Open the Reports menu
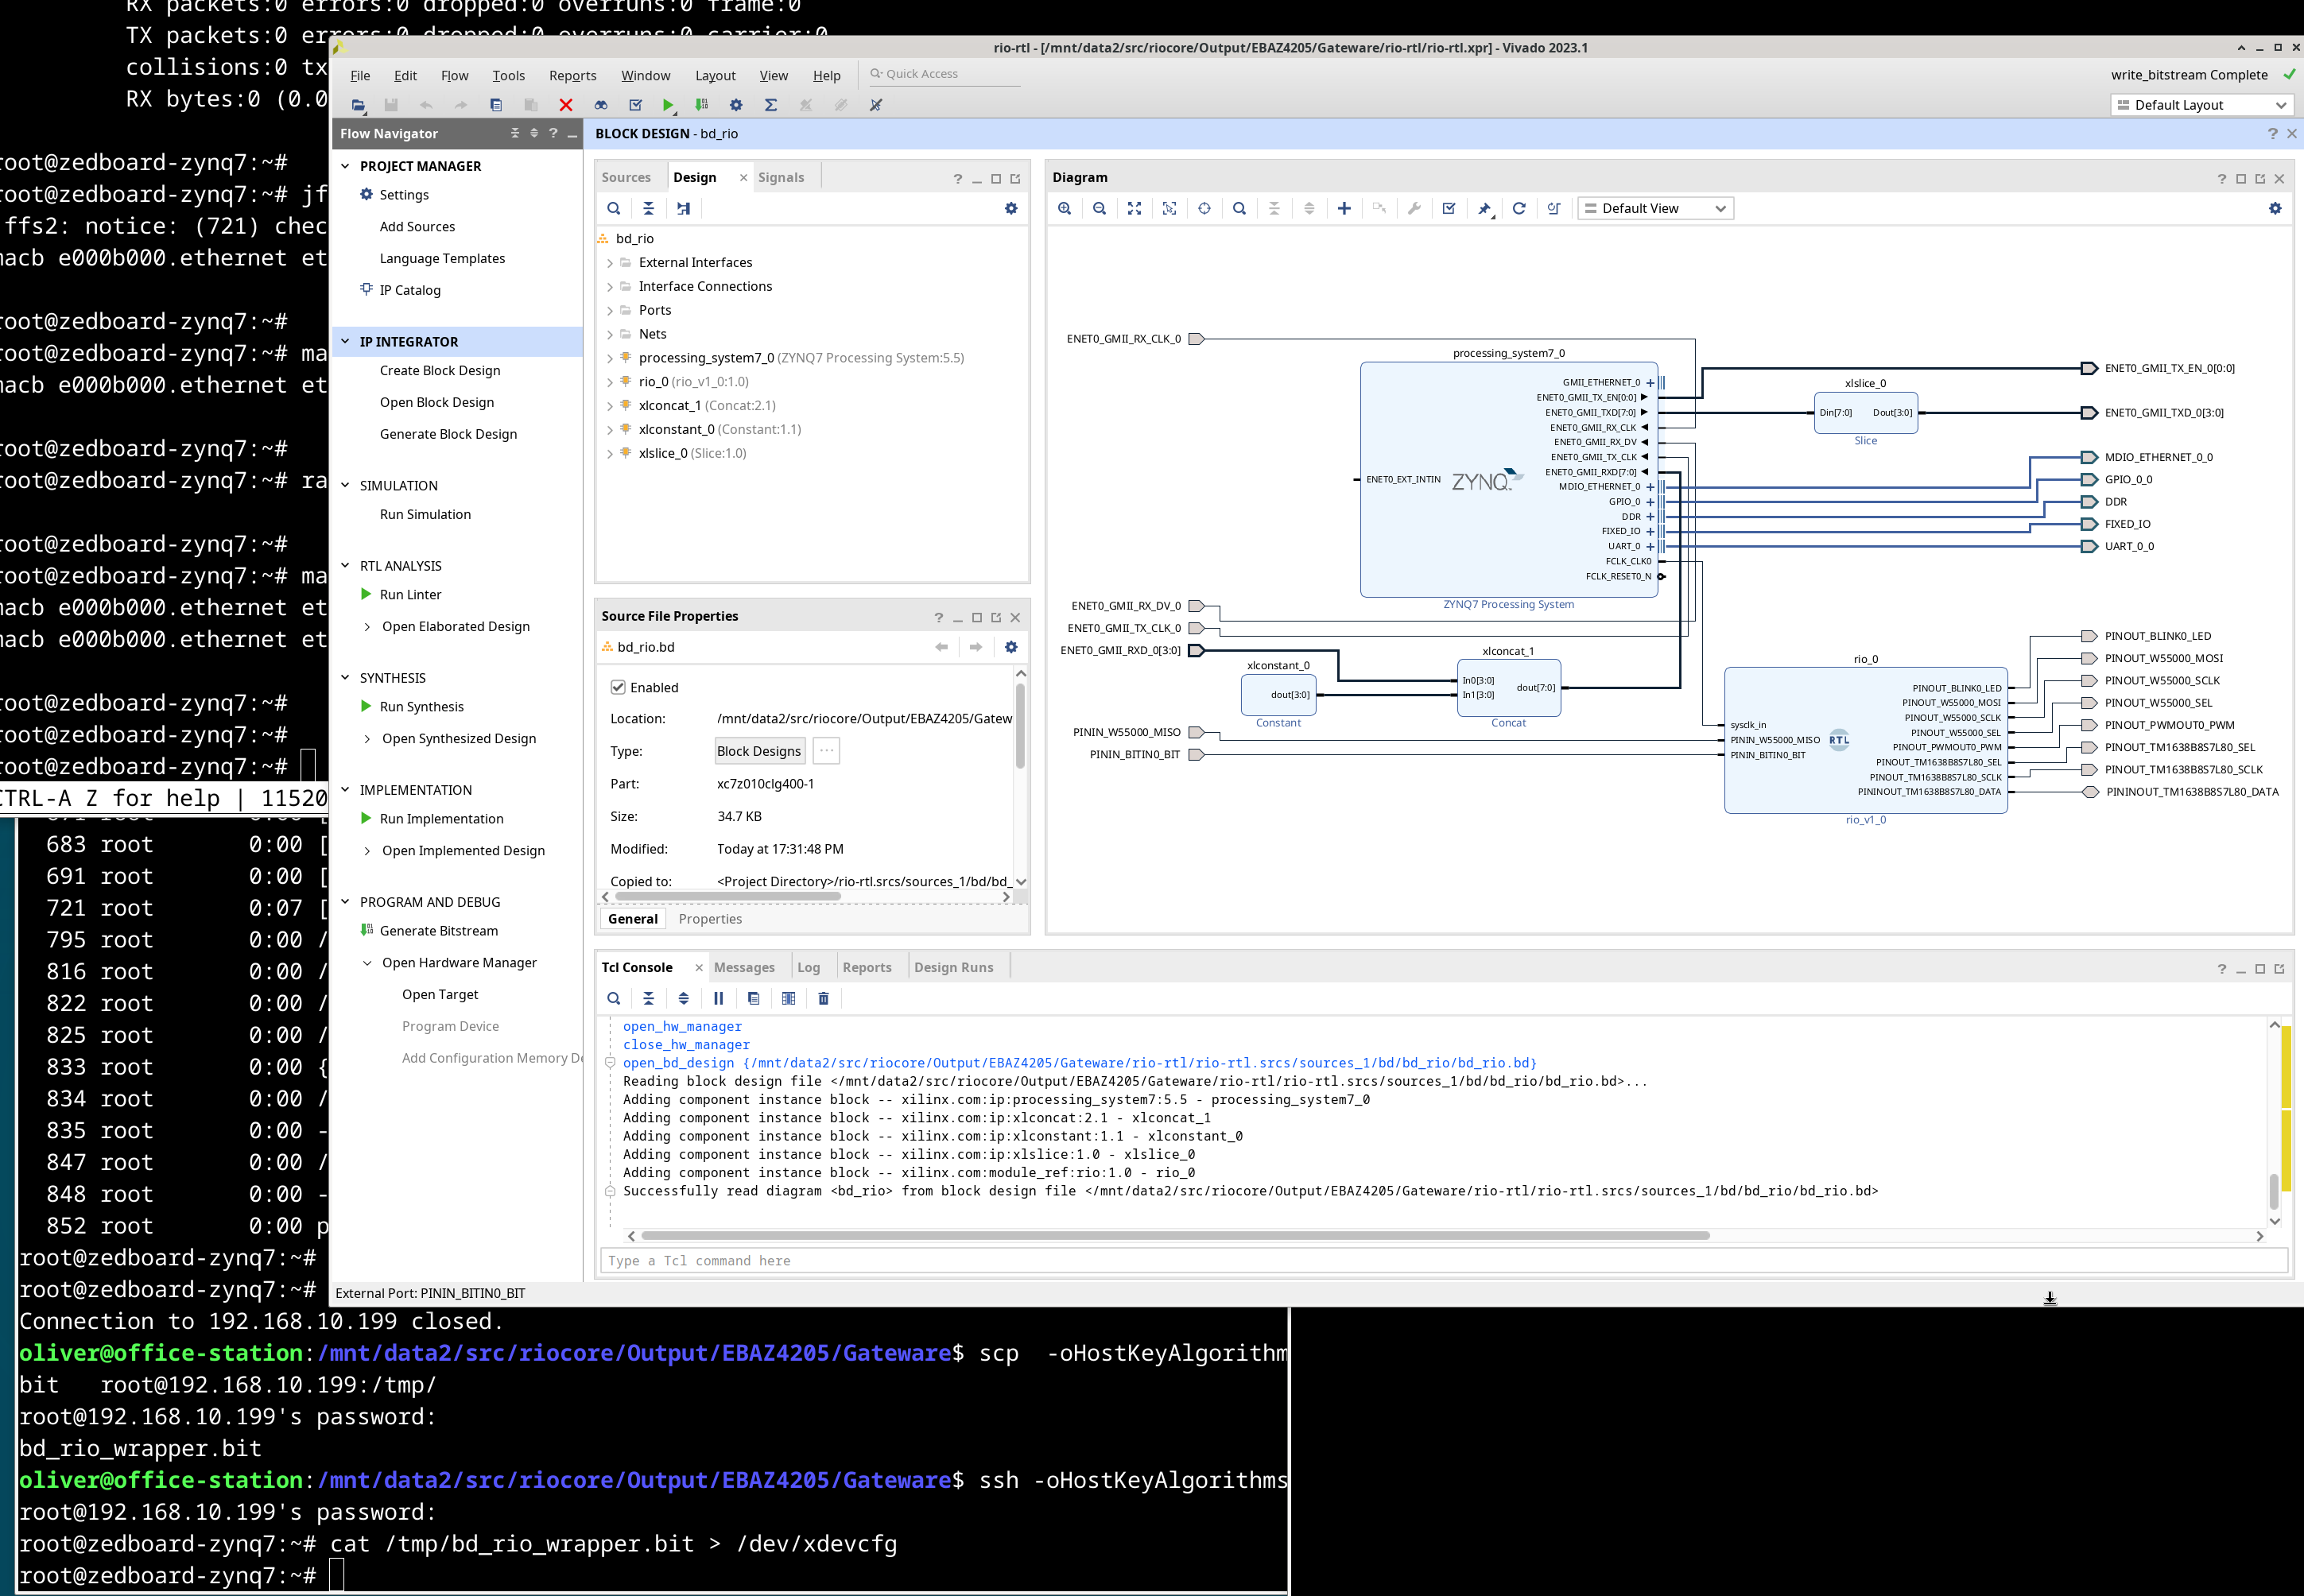 (x=573, y=76)
